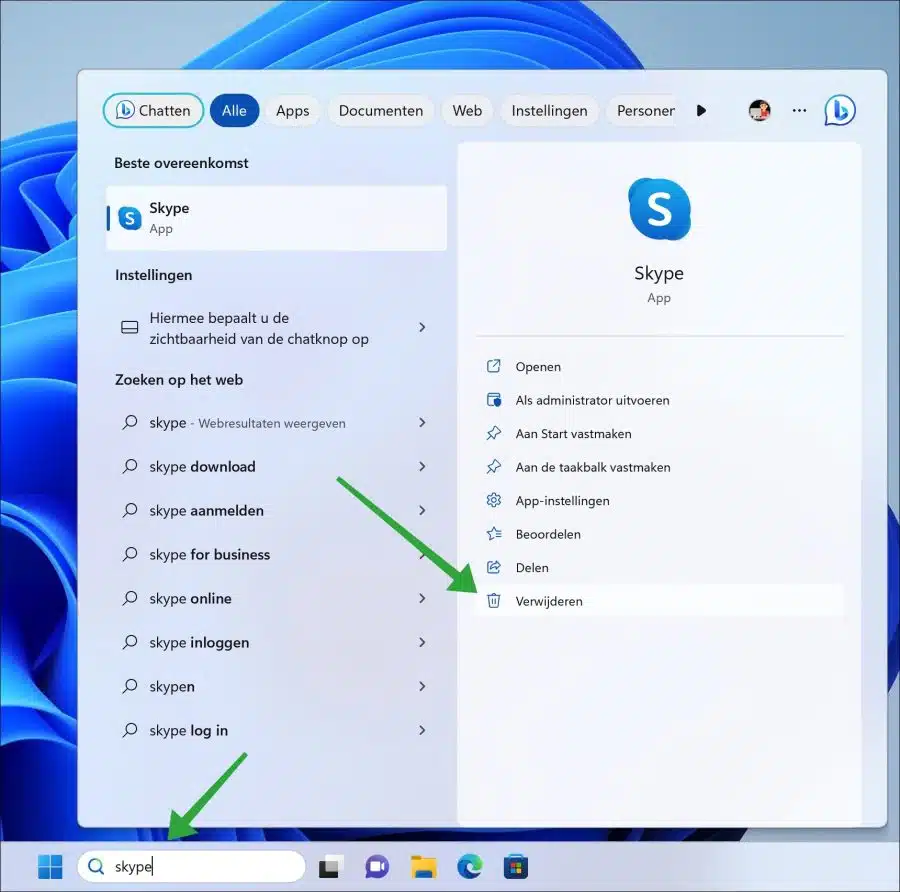This screenshot has height=892, width=900.
Task: Open the Teams Chat taskbar icon
Action: click(x=377, y=866)
